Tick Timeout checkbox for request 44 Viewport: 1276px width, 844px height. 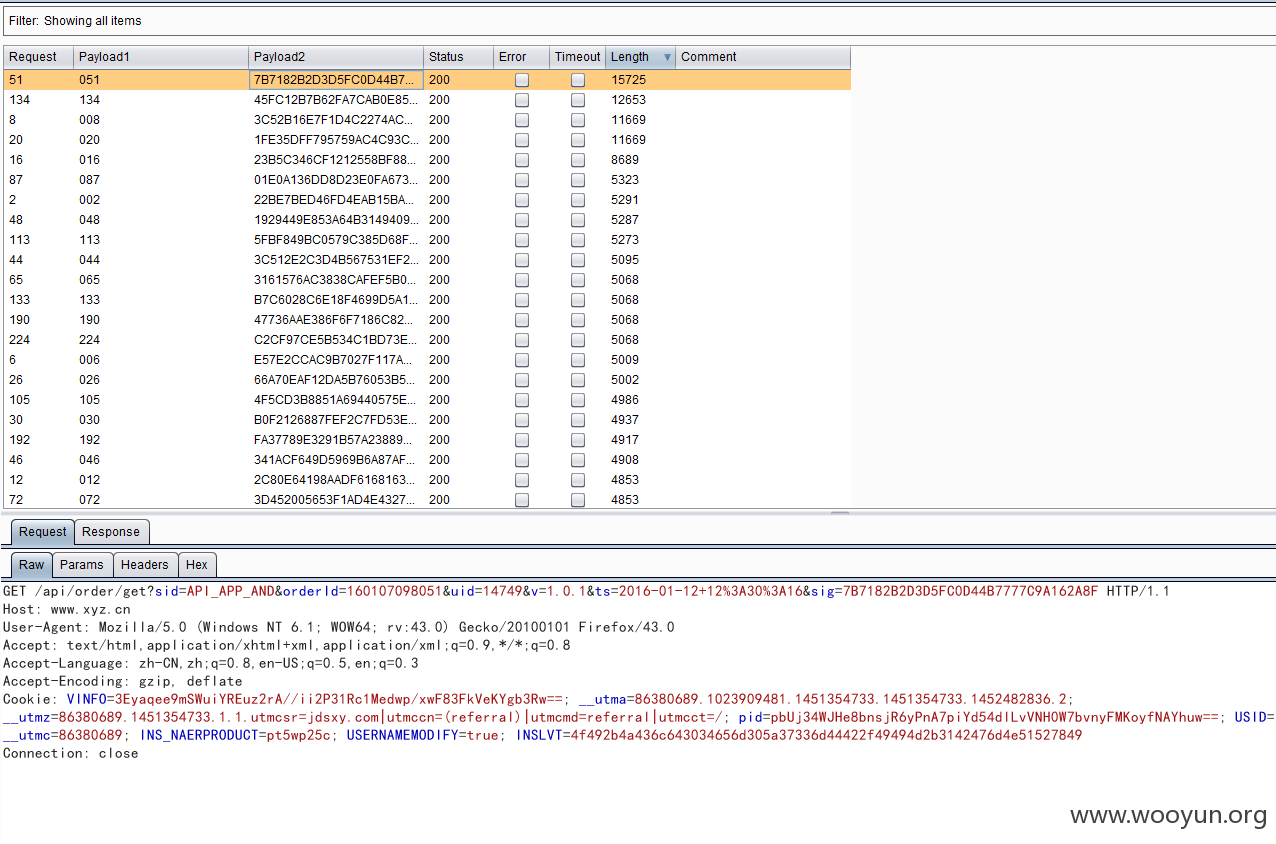pos(578,260)
